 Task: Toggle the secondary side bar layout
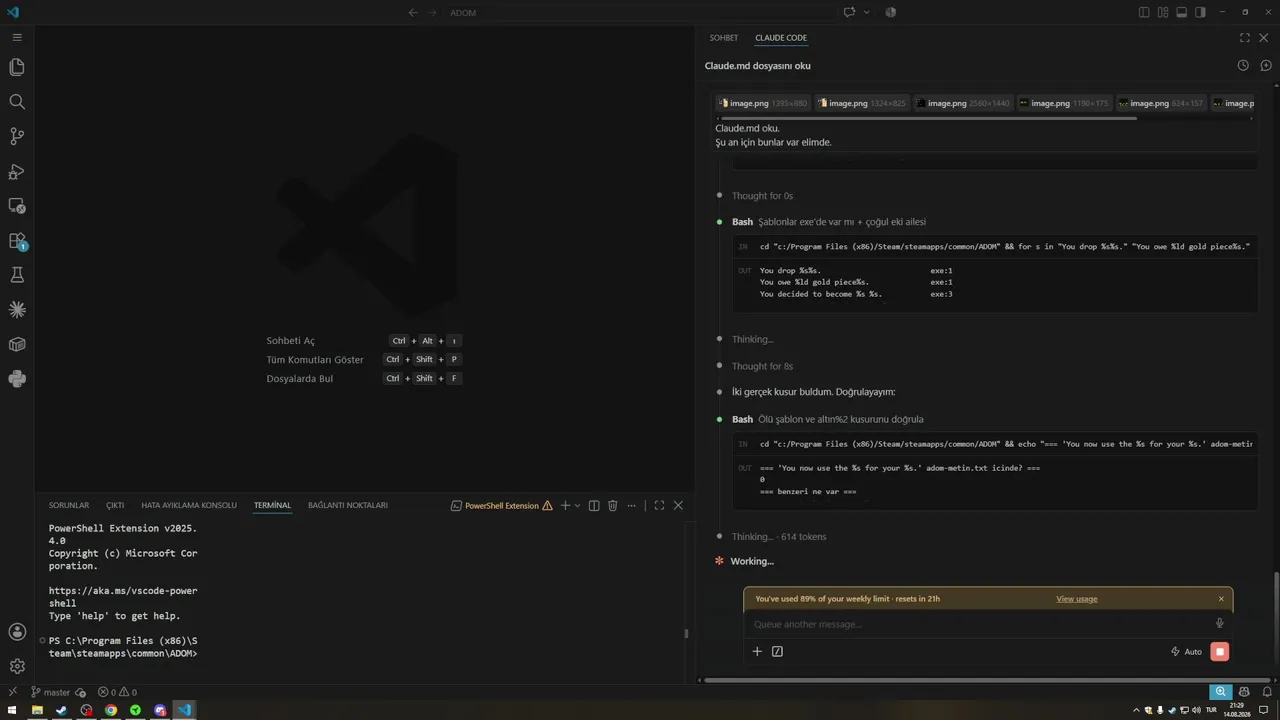coord(1200,12)
